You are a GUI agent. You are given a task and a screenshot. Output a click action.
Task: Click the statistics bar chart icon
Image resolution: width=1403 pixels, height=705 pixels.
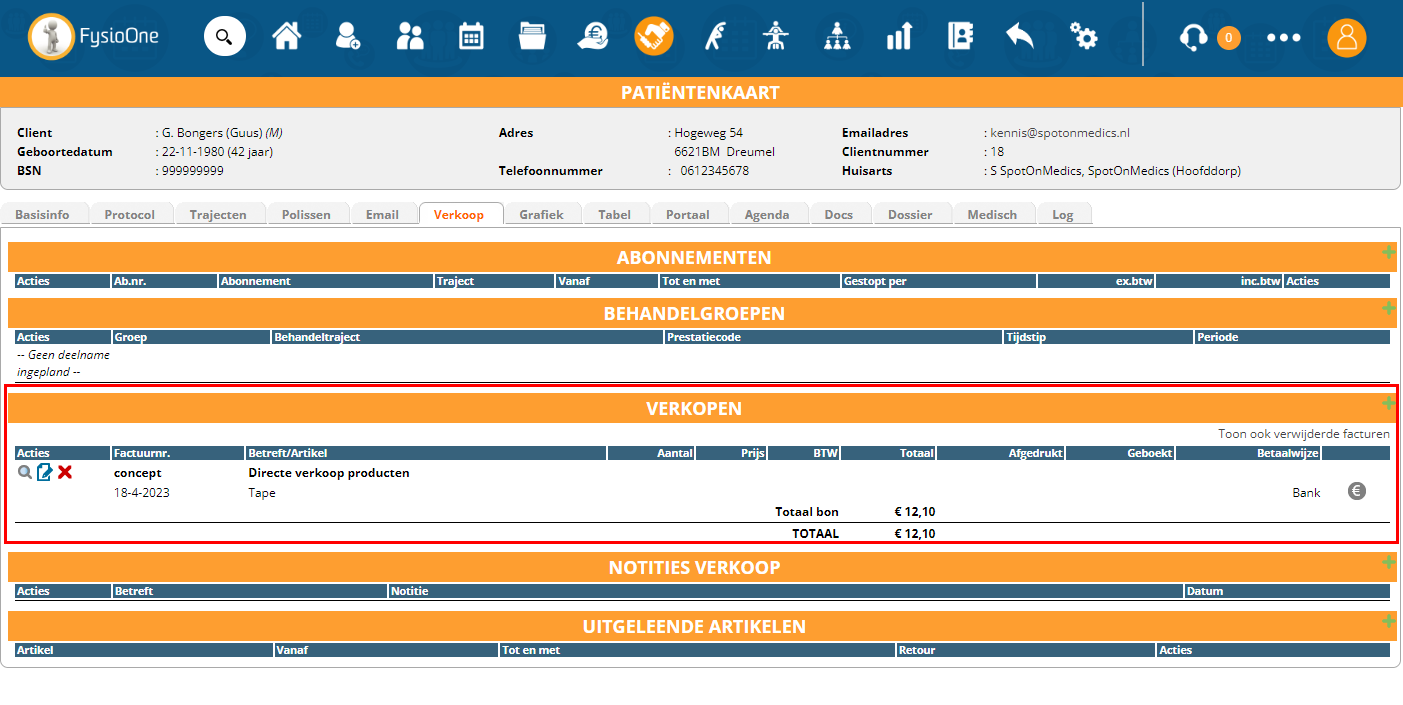899,38
